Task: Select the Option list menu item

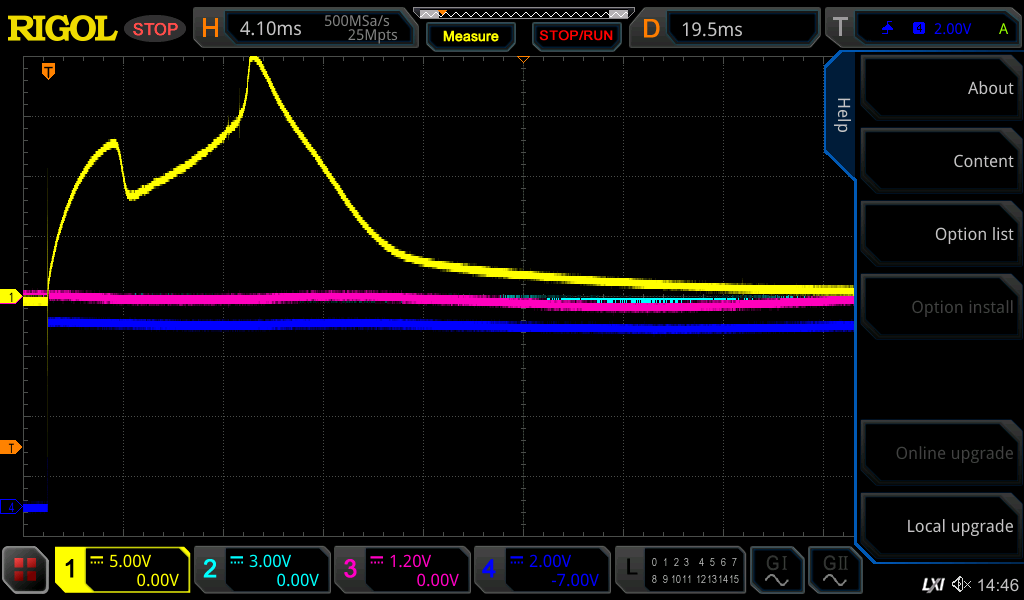Action: pyautogui.click(x=939, y=234)
